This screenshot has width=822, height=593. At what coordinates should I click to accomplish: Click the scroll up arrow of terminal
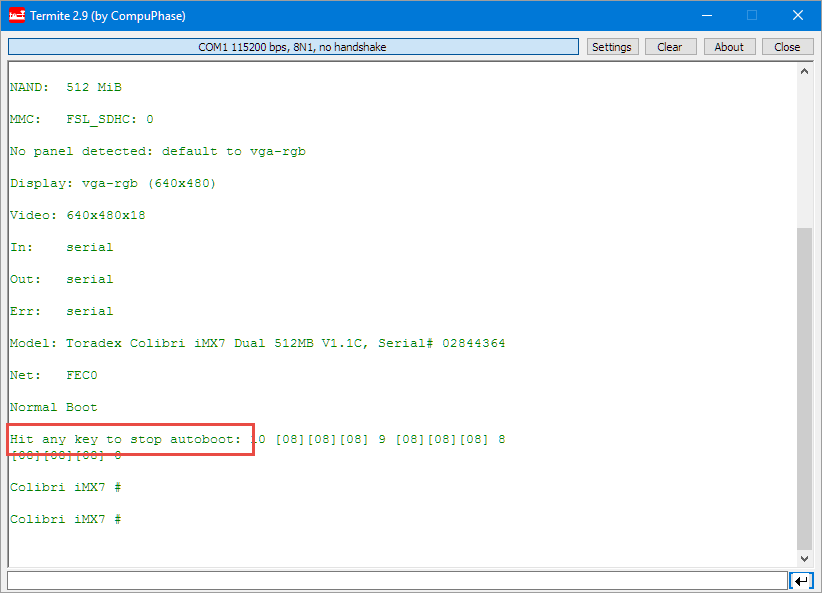point(804,72)
